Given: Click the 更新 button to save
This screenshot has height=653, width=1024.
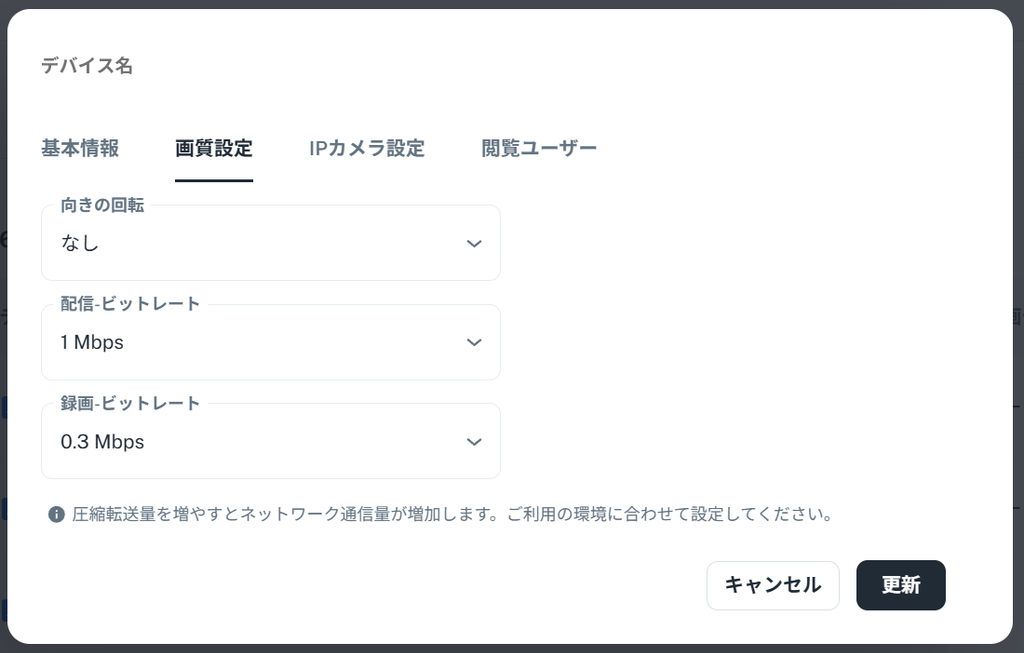Looking at the screenshot, I should [x=901, y=585].
